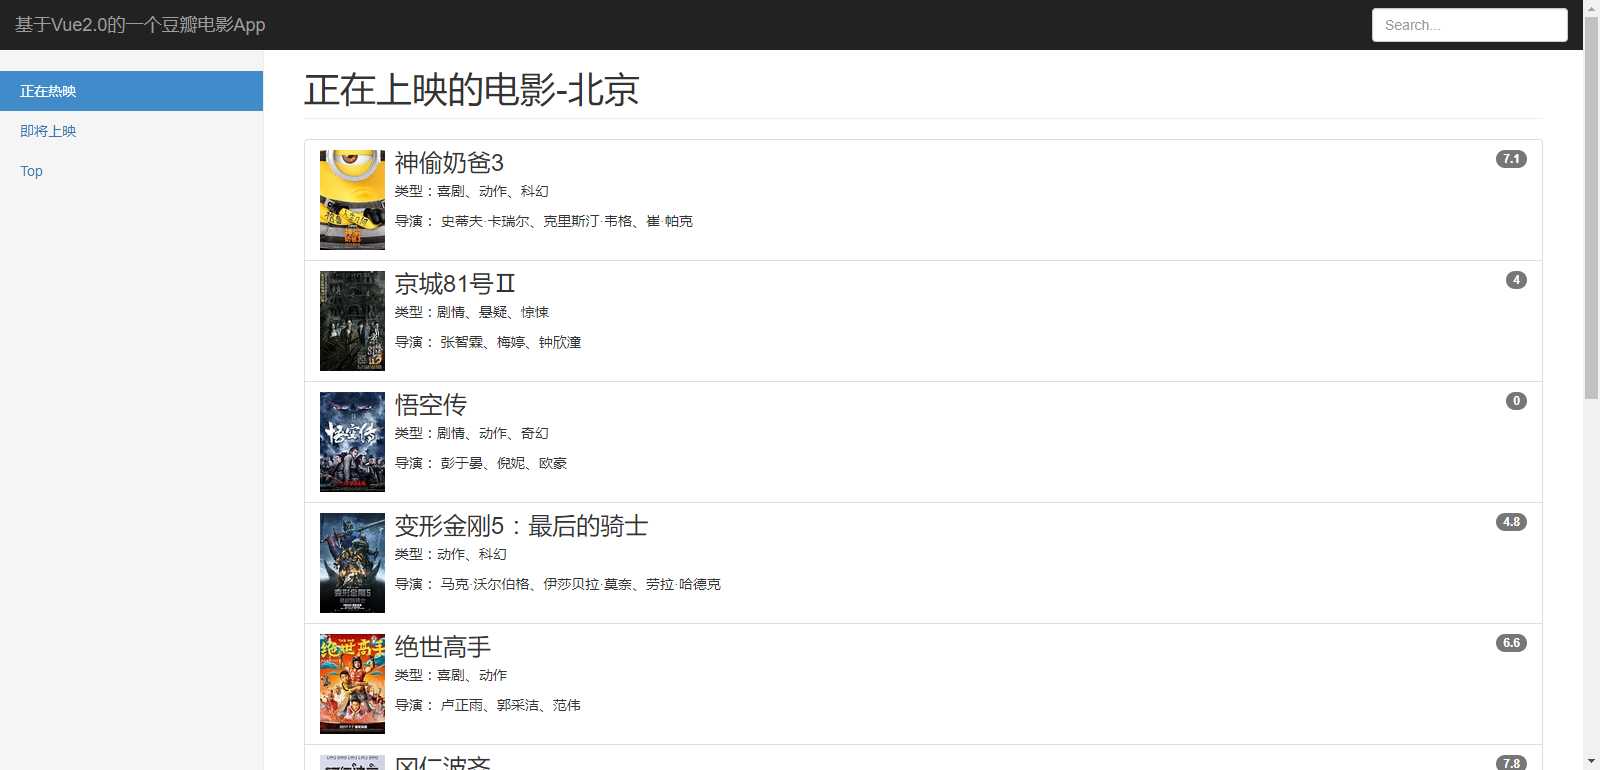The width and height of the screenshot is (1600, 770).
Task: Open 悟空传 poster thumbnail
Action: coord(352,442)
